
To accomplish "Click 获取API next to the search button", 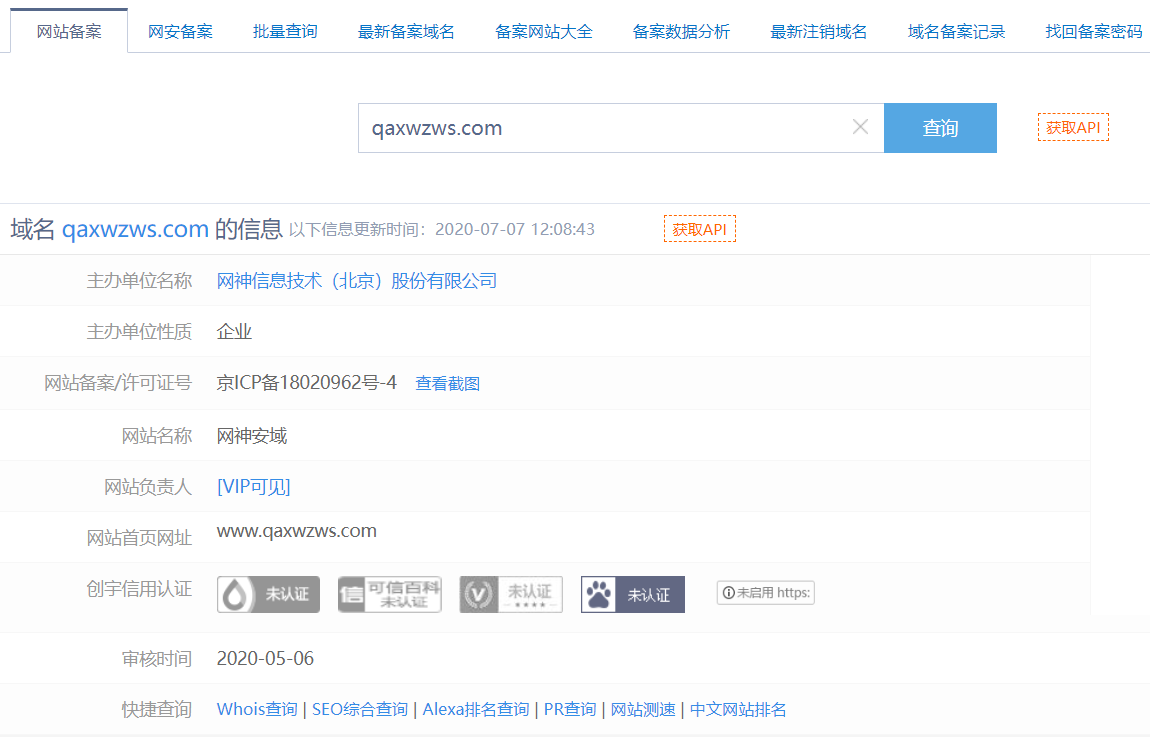I will click(x=1073, y=127).
